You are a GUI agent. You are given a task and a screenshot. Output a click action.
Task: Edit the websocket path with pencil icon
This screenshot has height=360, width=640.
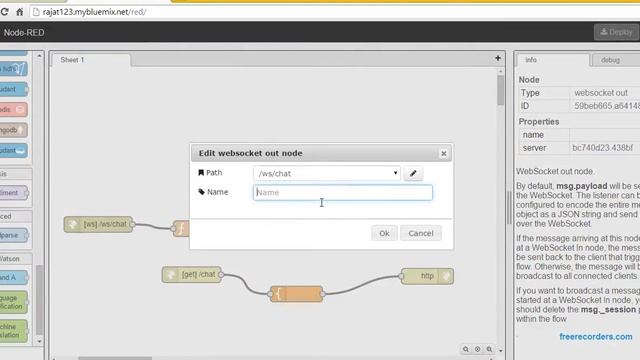point(413,173)
